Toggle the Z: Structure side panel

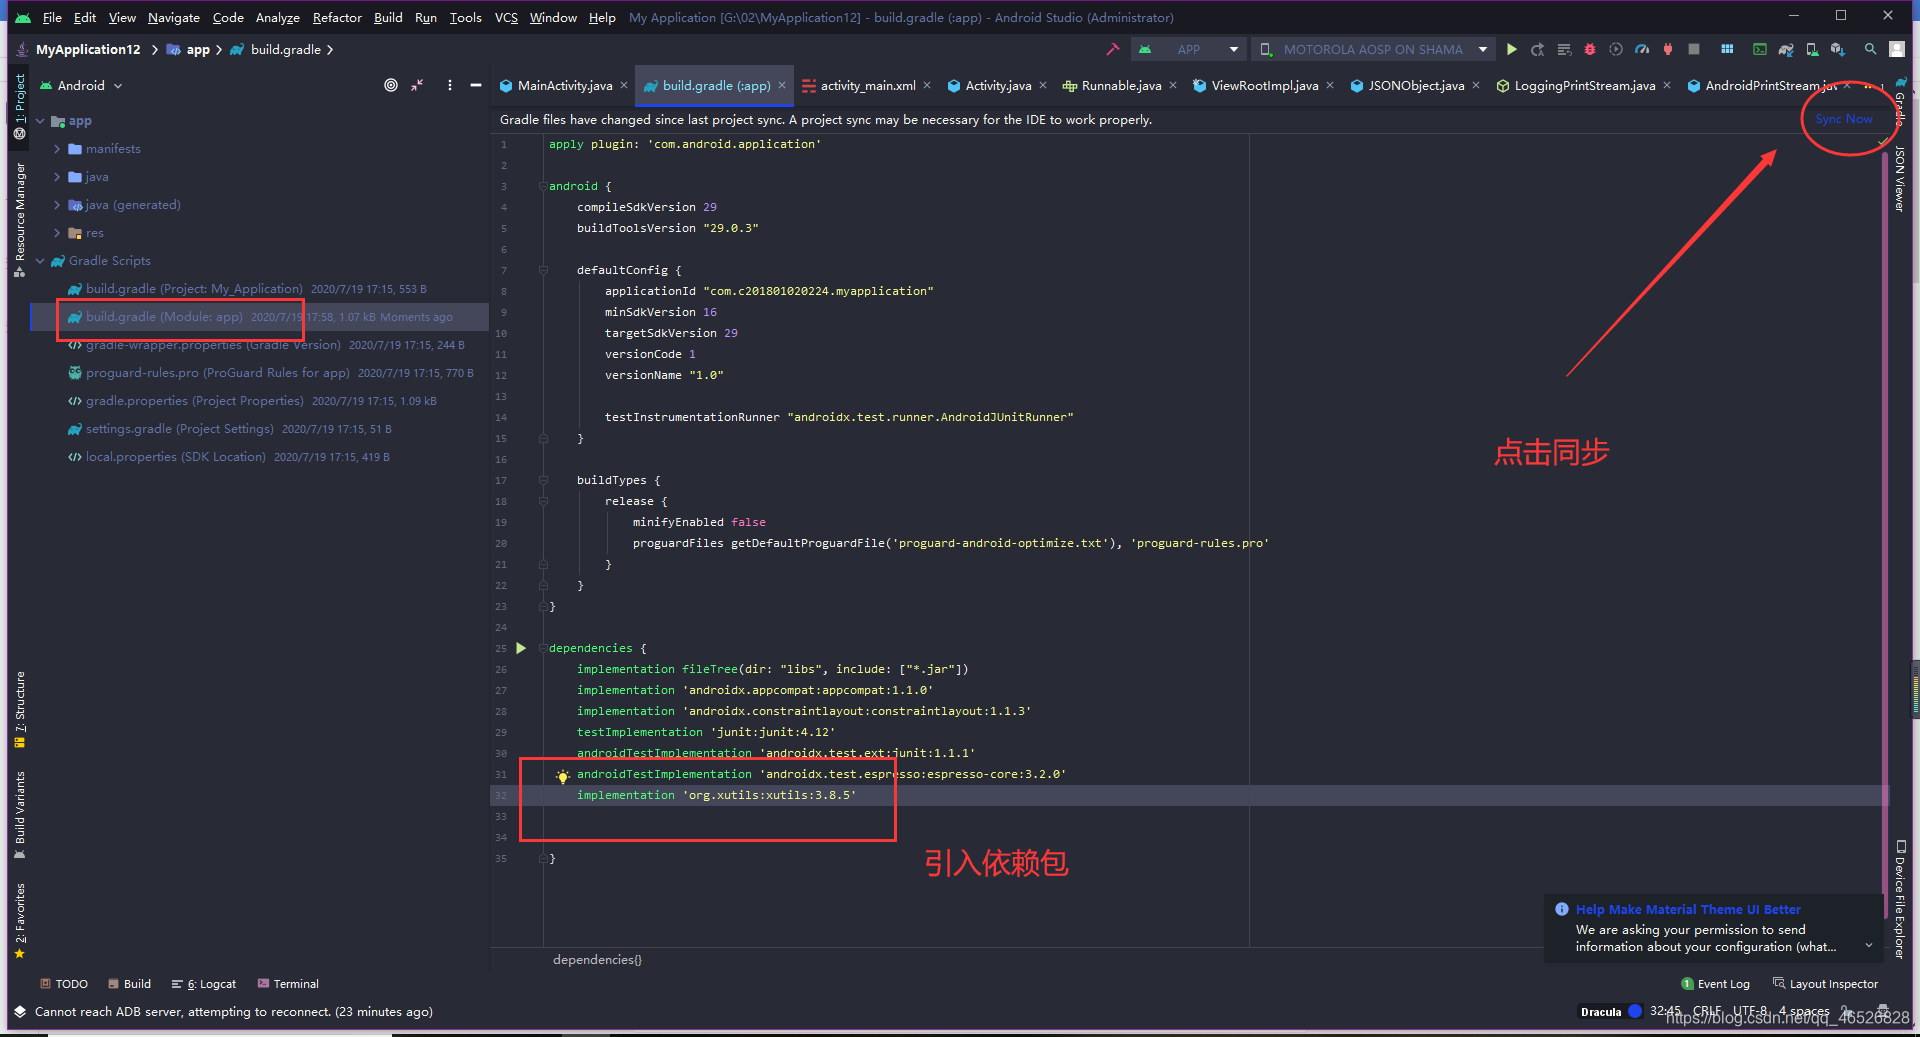(x=19, y=709)
